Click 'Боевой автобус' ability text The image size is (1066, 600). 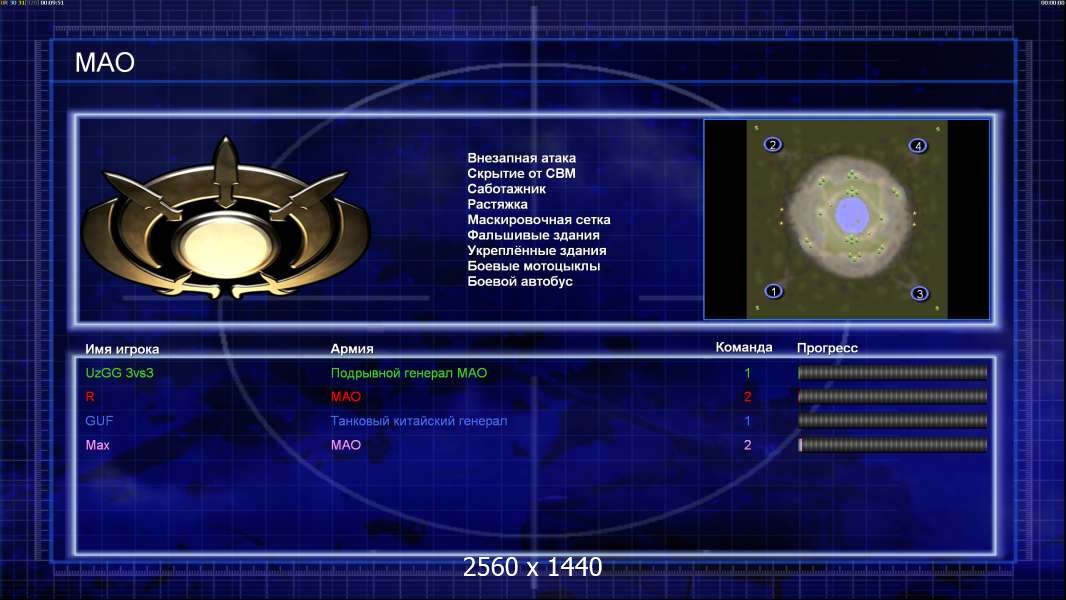[520, 281]
